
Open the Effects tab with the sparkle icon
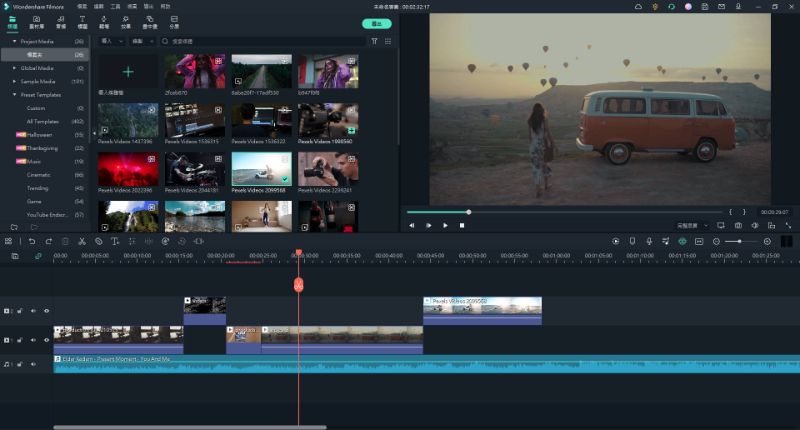(x=126, y=22)
